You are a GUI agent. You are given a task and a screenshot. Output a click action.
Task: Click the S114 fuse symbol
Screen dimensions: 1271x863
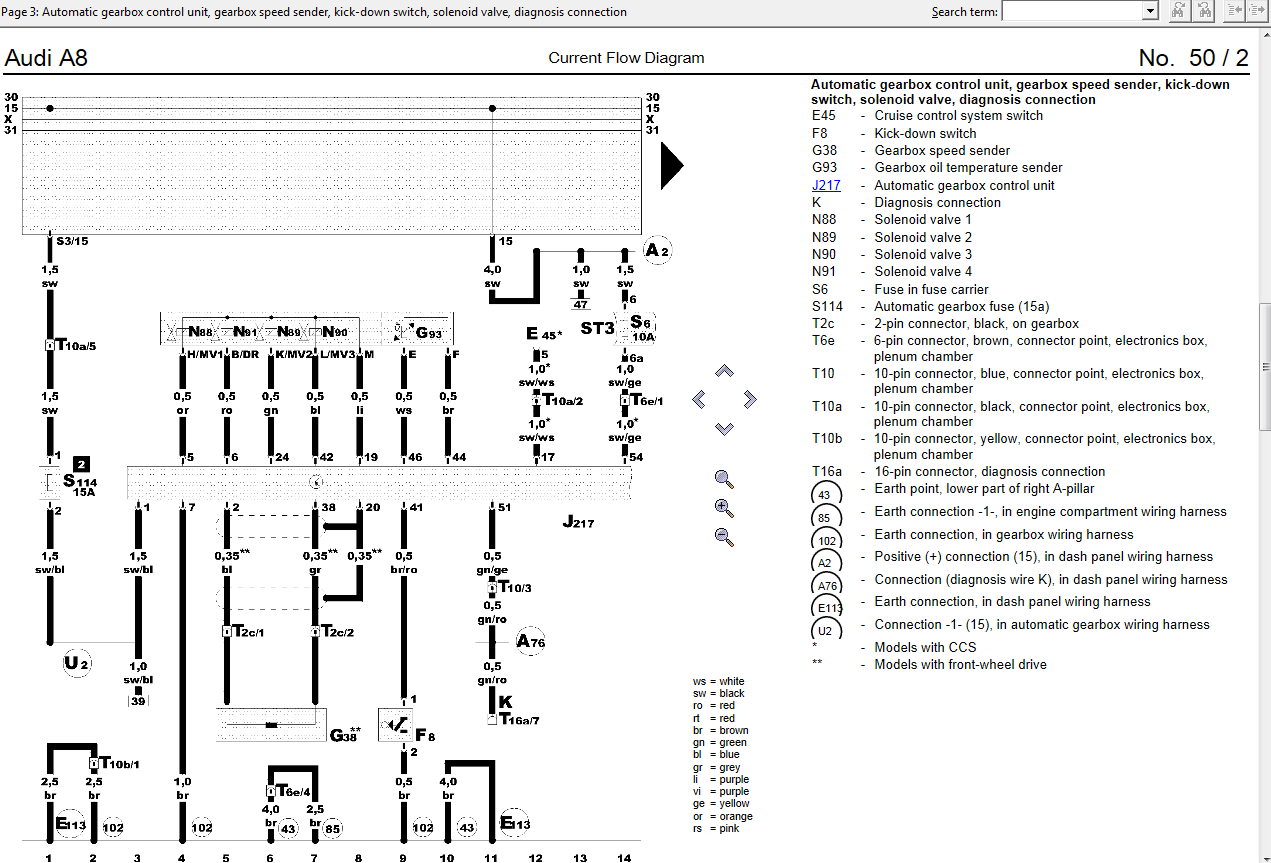tap(50, 482)
